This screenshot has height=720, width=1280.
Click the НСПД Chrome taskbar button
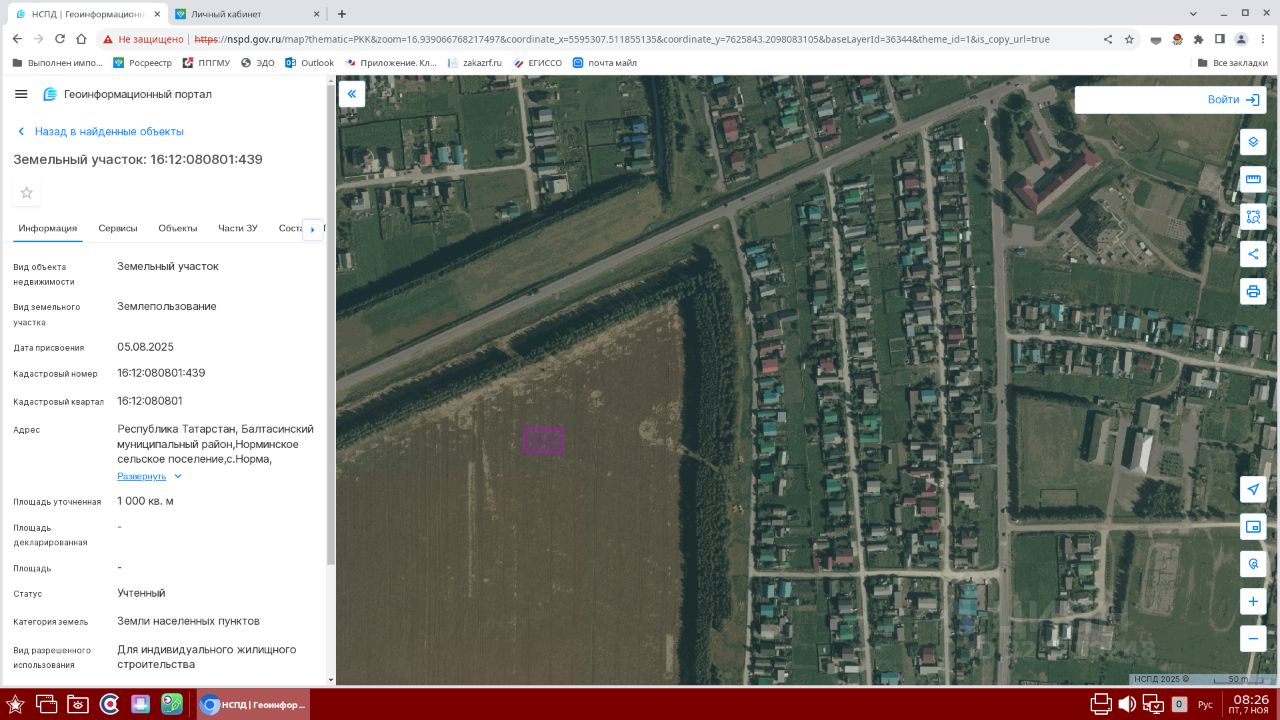pyautogui.click(x=253, y=704)
